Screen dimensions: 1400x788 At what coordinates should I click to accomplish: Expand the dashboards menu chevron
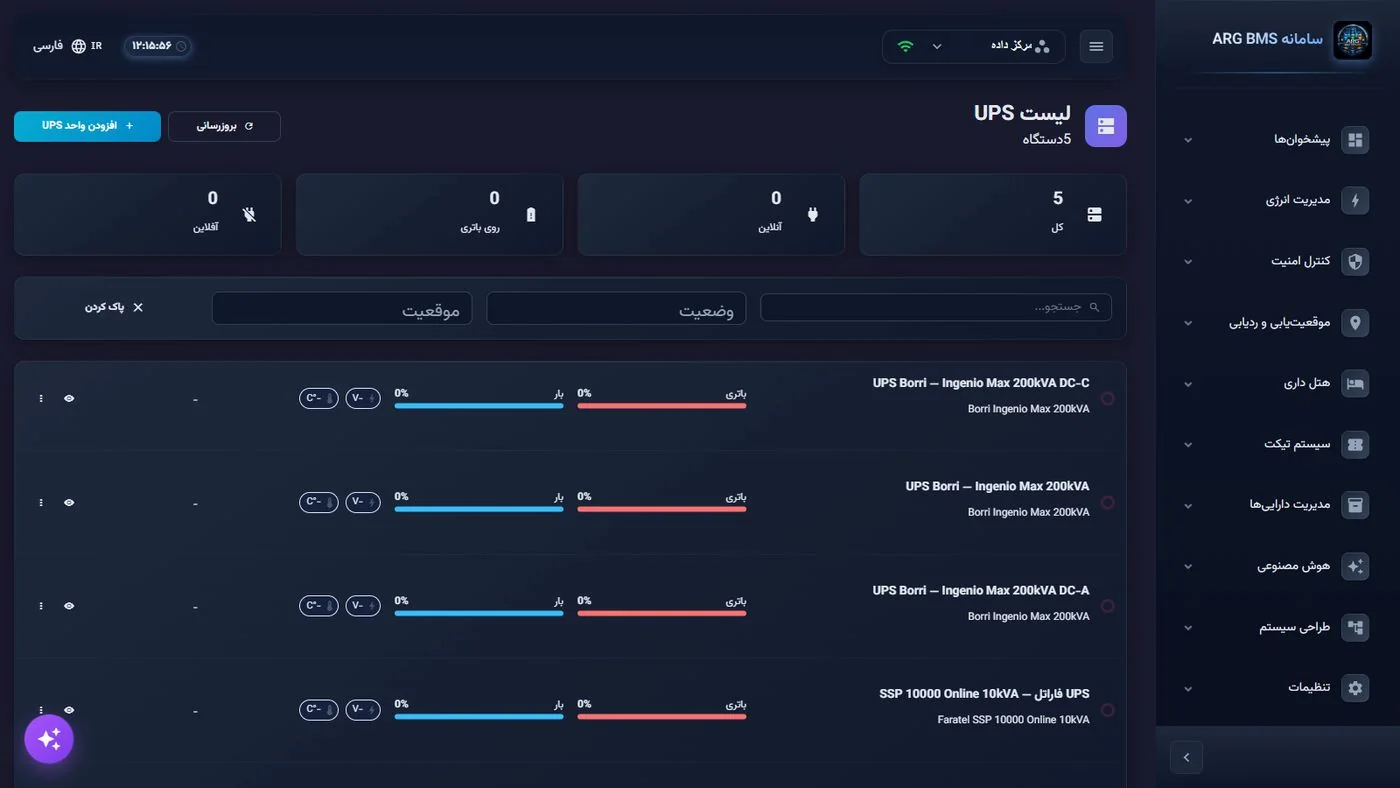click(x=1188, y=140)
